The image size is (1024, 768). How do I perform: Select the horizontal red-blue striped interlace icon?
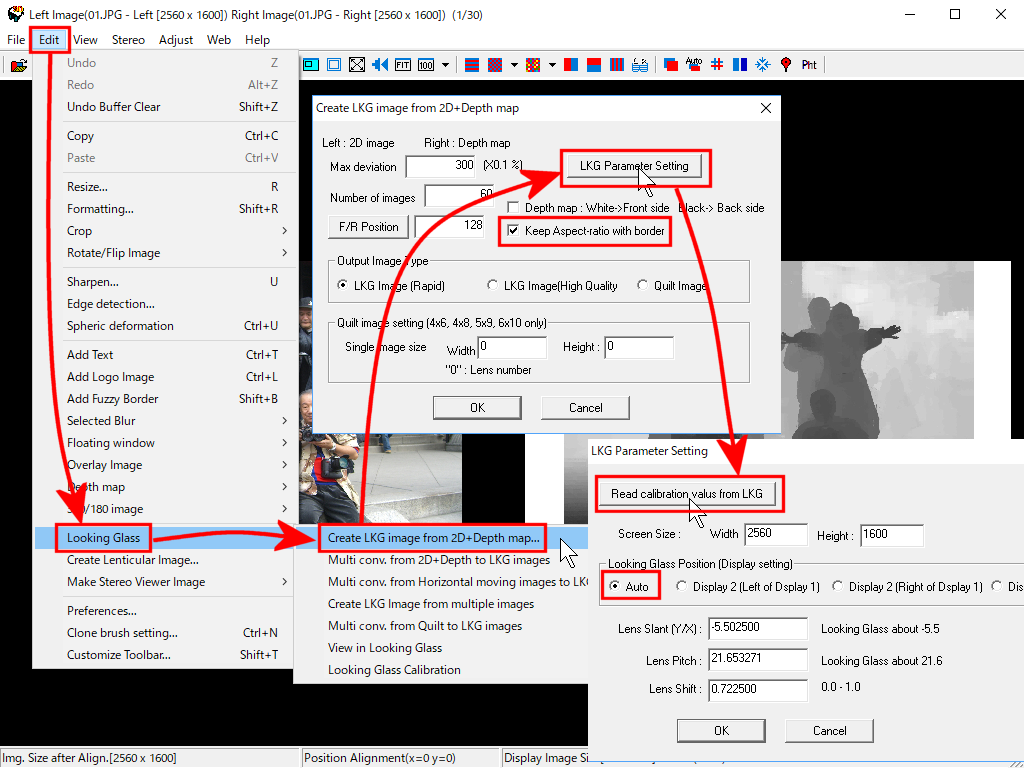pyautogui.click(x=472, y=65)
